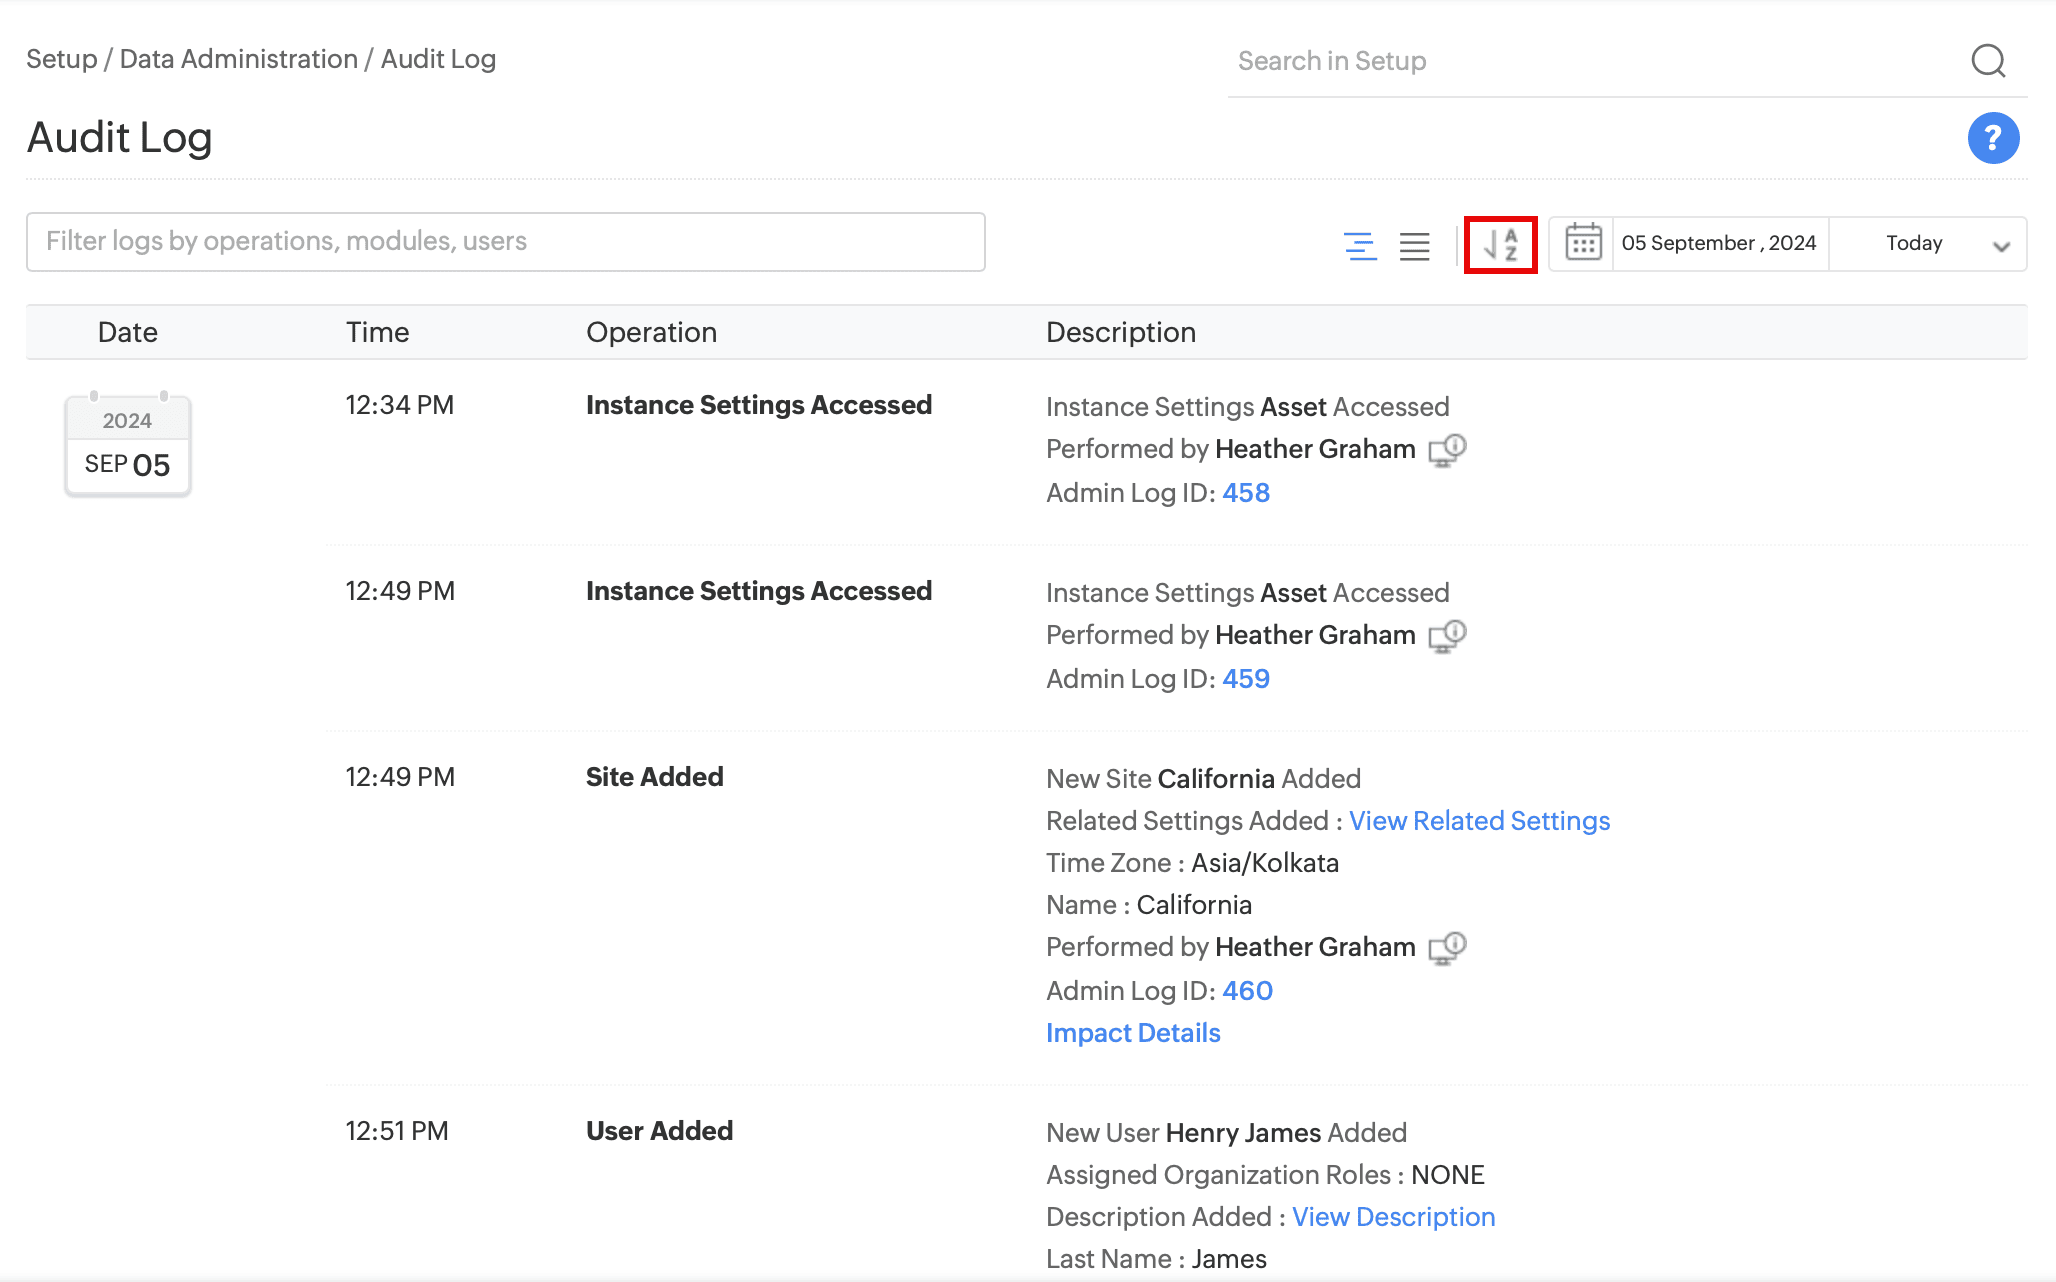Click the search magnifier icon in Setup
Screen dimensions: 2056x1282
pyautogui.click(x=1988, y=61)
